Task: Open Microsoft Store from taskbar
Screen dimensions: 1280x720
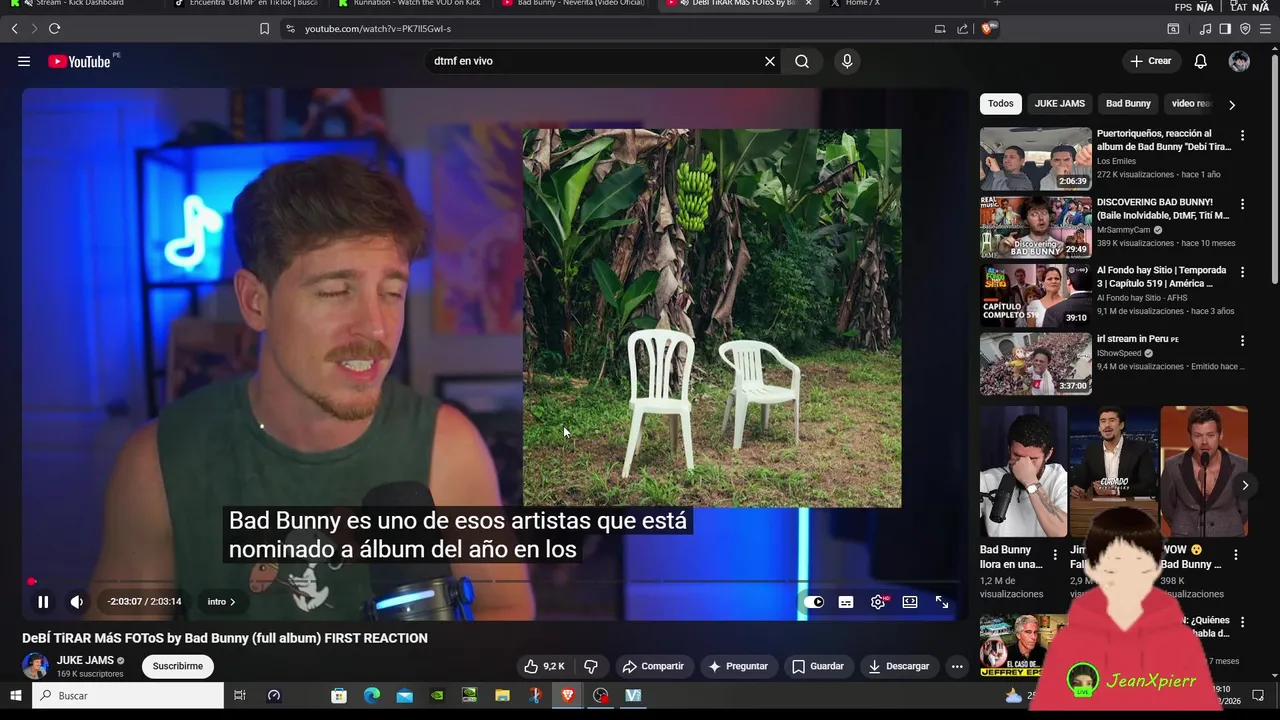Action: point(339,695)
